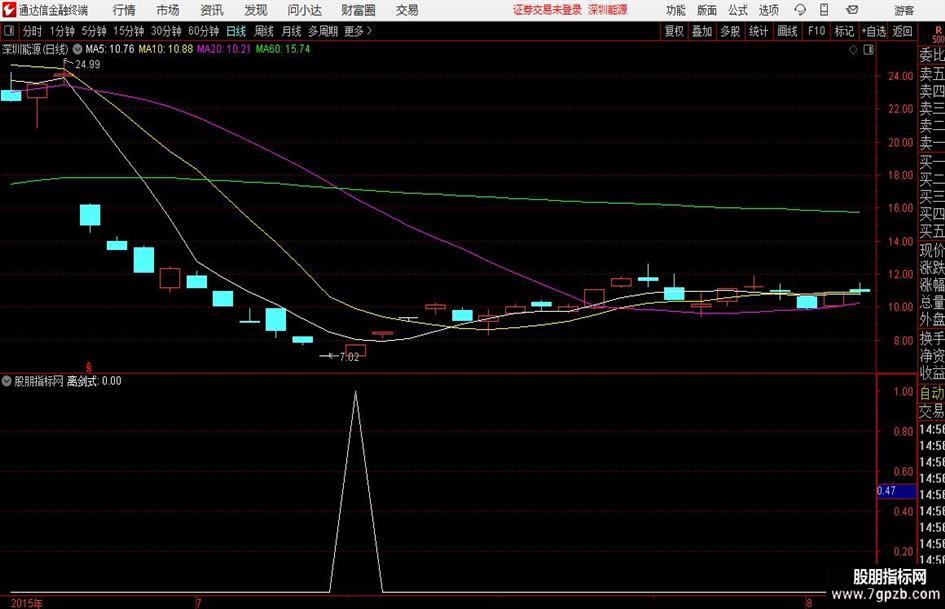Click the 委比 label in right panel
Screen dimensions: 945x609
click(x=932, y=55)
